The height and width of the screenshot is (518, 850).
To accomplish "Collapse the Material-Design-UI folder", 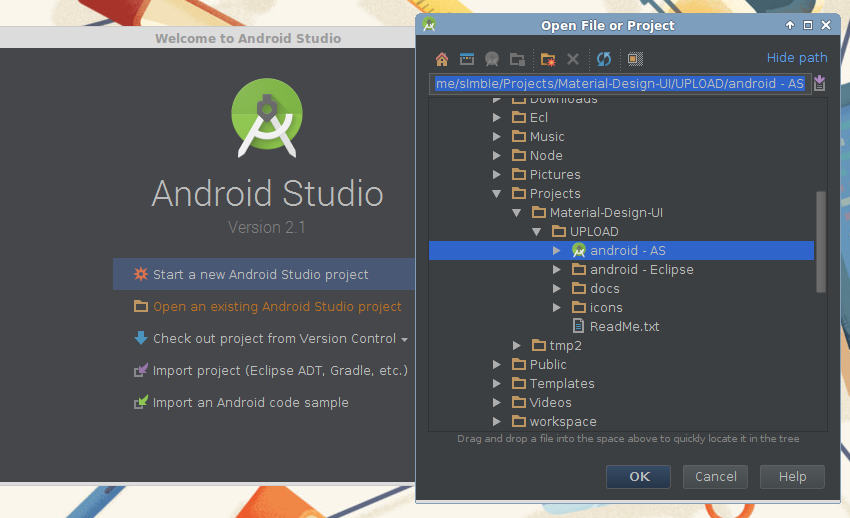I will [x=516, y=212].
